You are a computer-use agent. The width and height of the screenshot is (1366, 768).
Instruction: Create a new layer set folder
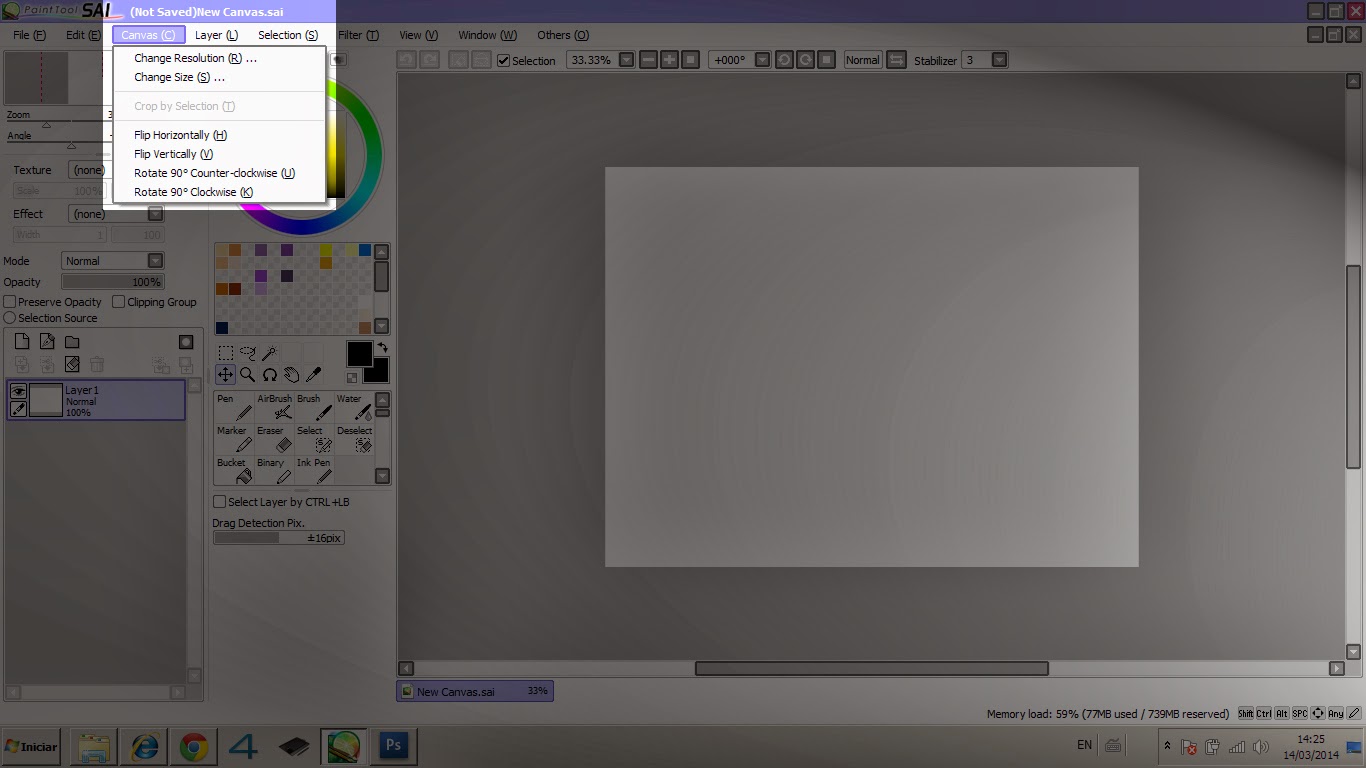pos(71,341)
